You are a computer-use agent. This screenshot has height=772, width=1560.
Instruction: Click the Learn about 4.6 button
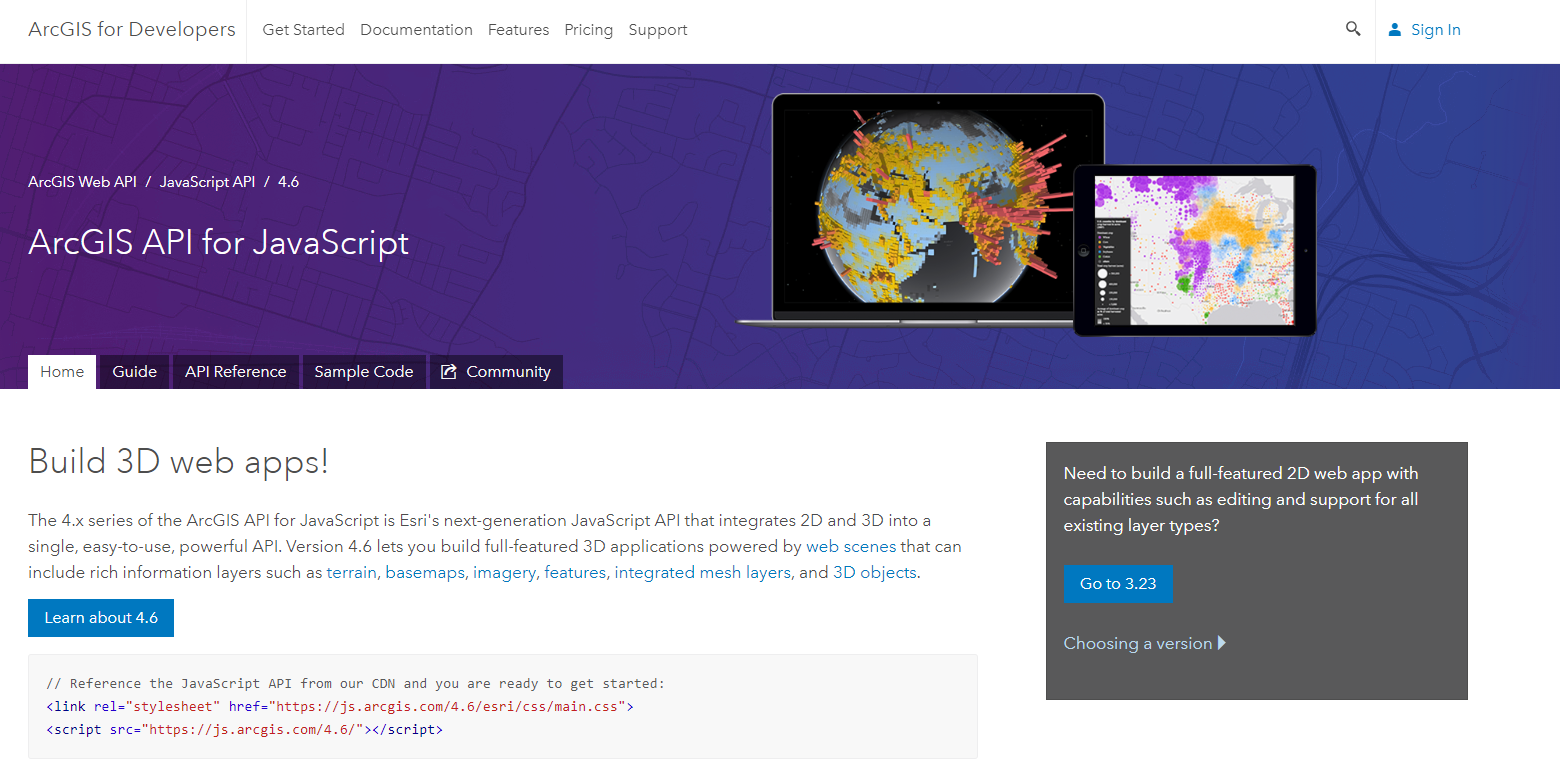pos(101,618)
